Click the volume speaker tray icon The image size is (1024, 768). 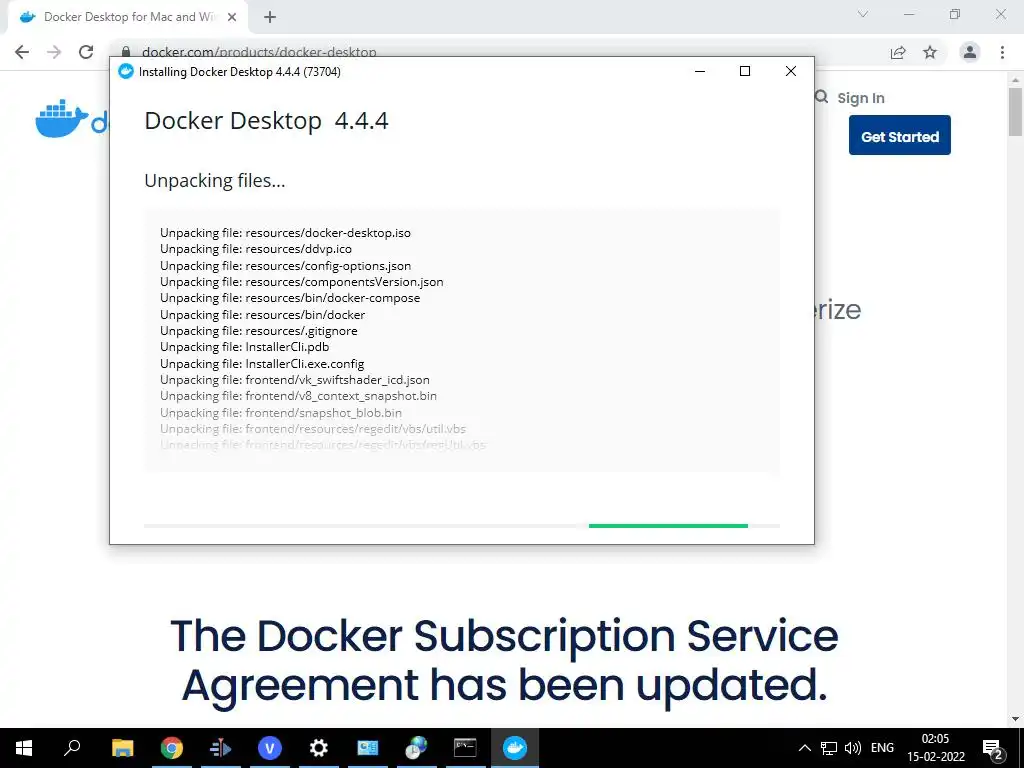(852, 748)
